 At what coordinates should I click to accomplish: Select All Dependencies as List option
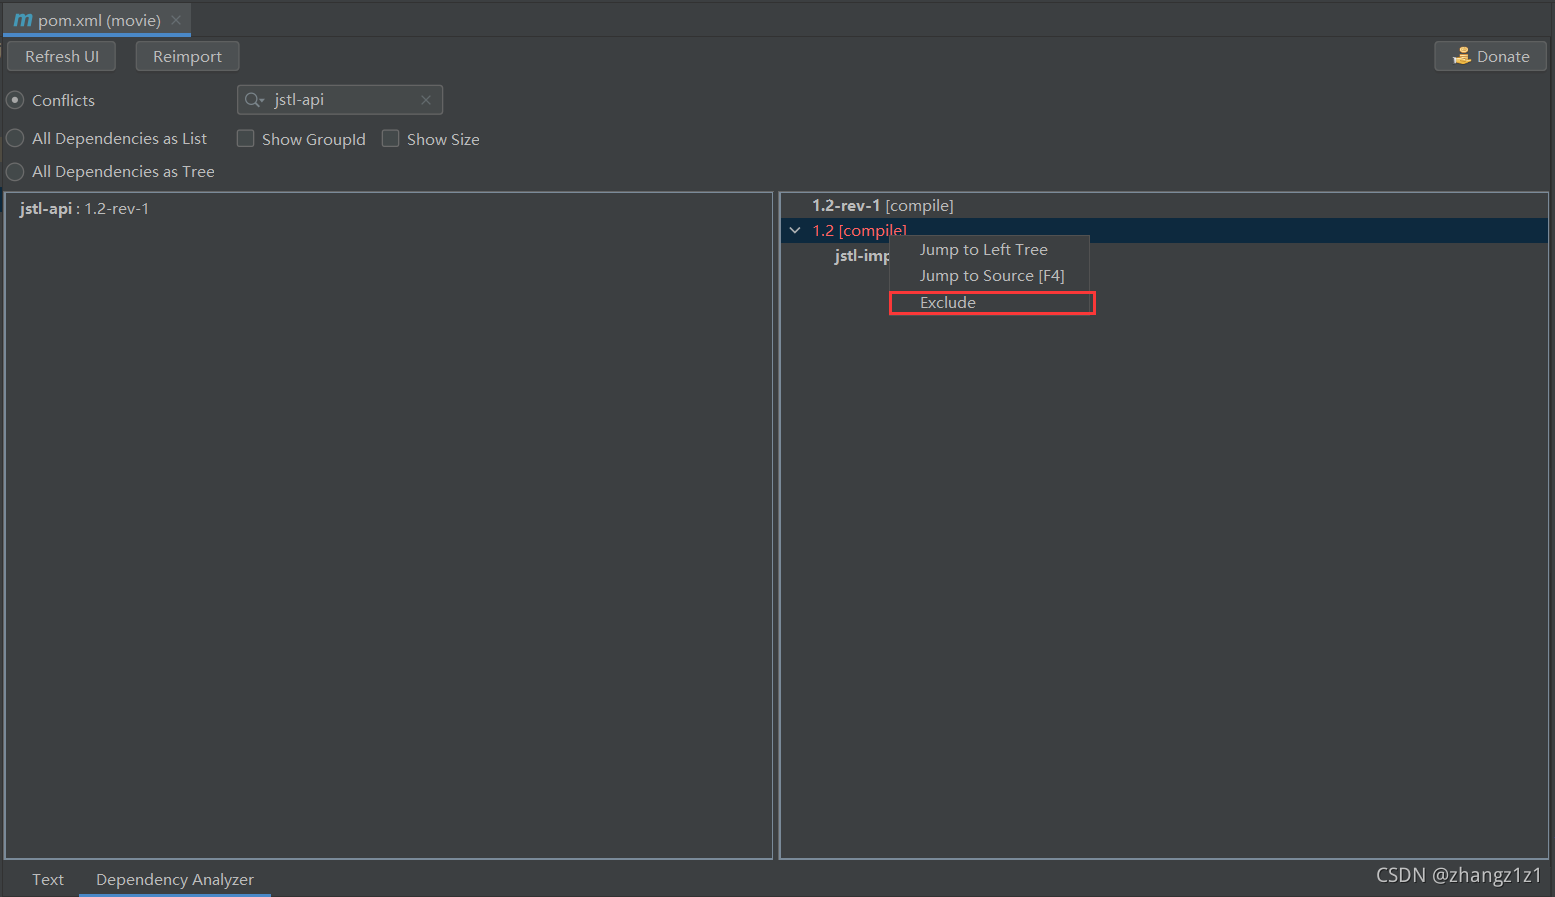(x=15, y=138)
